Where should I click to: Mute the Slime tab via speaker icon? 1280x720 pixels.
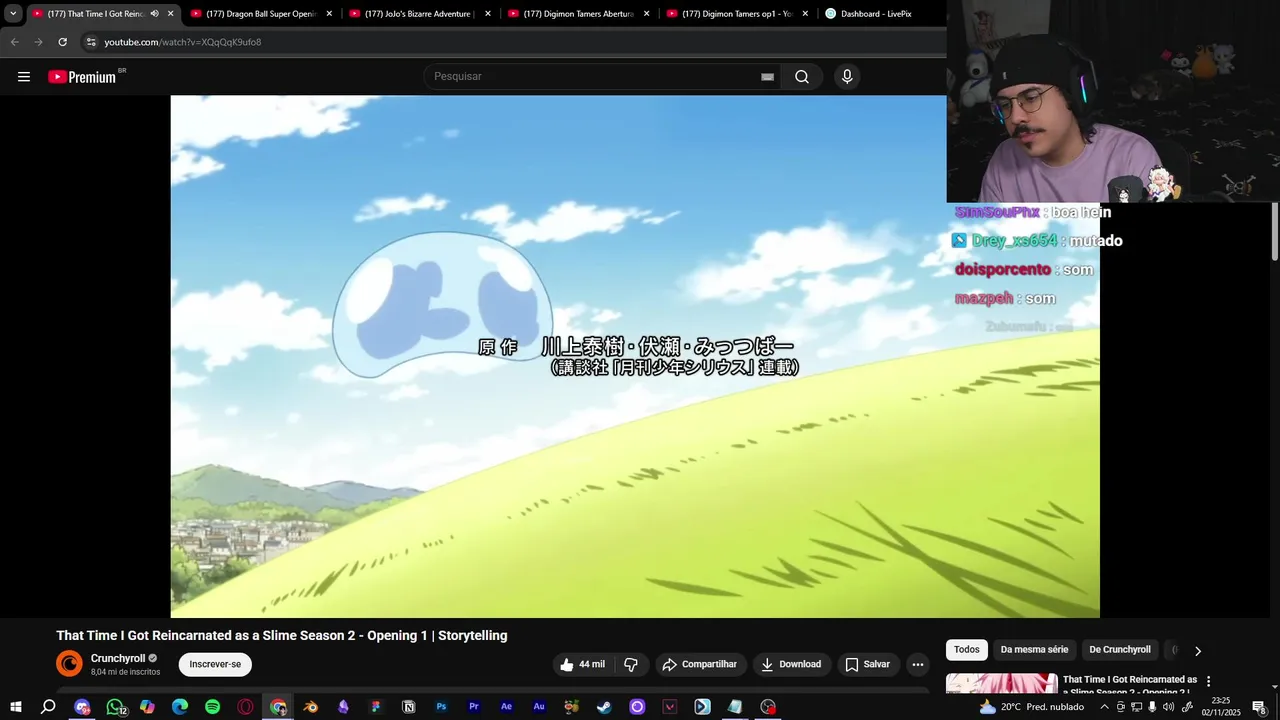(x=154, y=14)
